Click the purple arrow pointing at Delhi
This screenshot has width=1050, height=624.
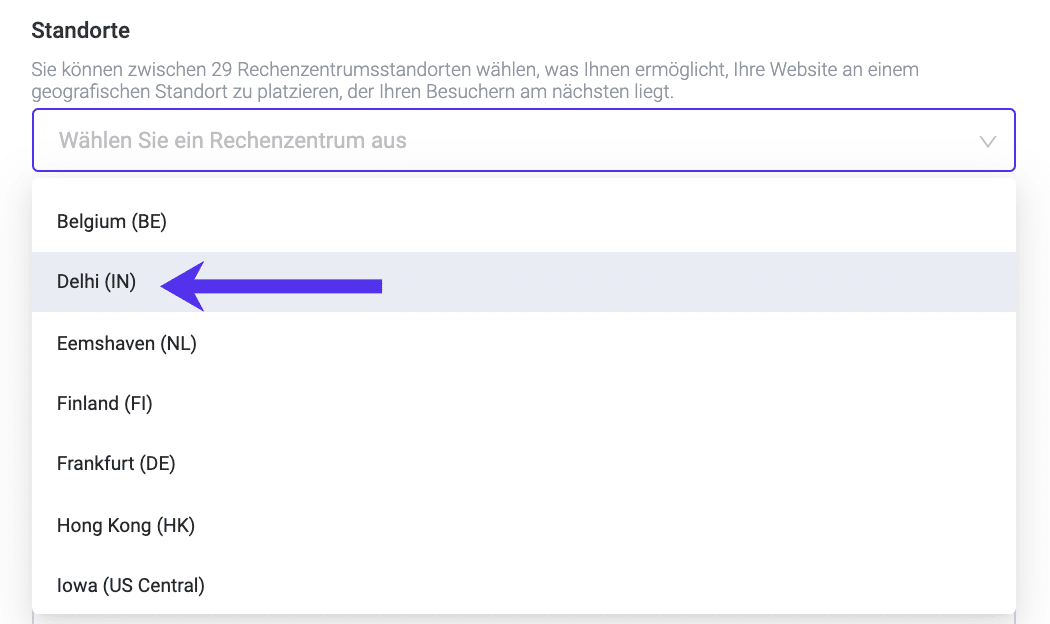coord(272,286)
